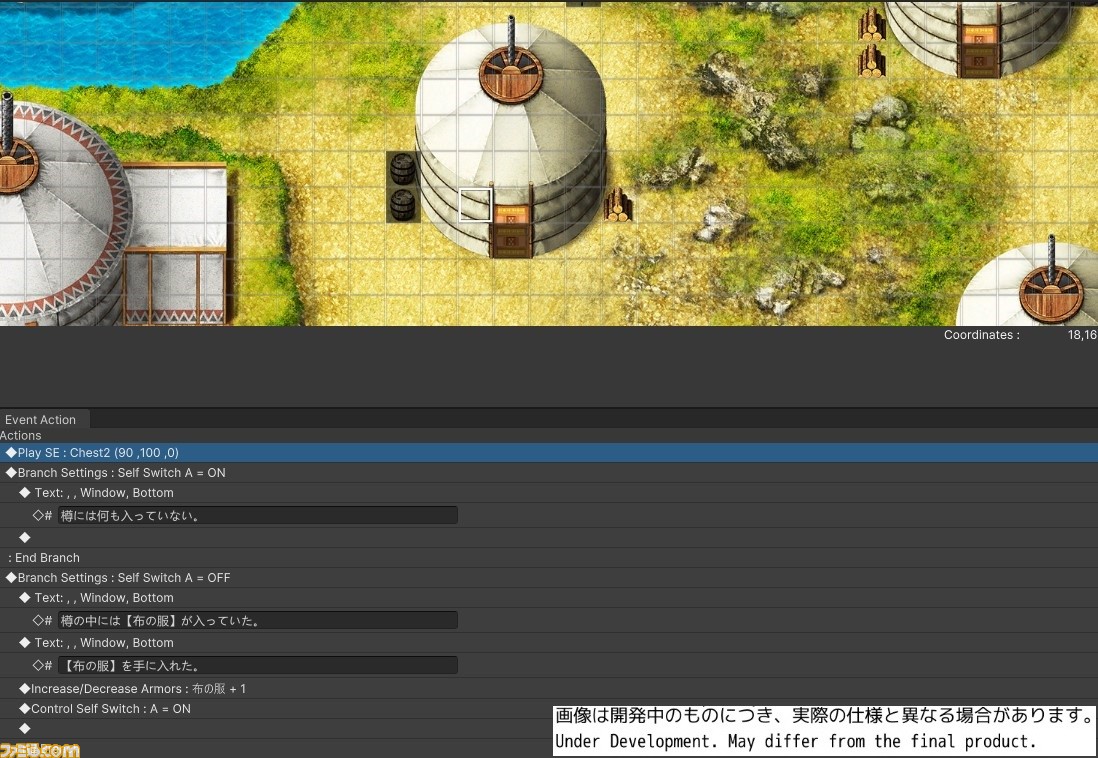Select the empty action row below Control Self Switch
This screenshot has height=758, width=1098.
(x=549, y=729)
